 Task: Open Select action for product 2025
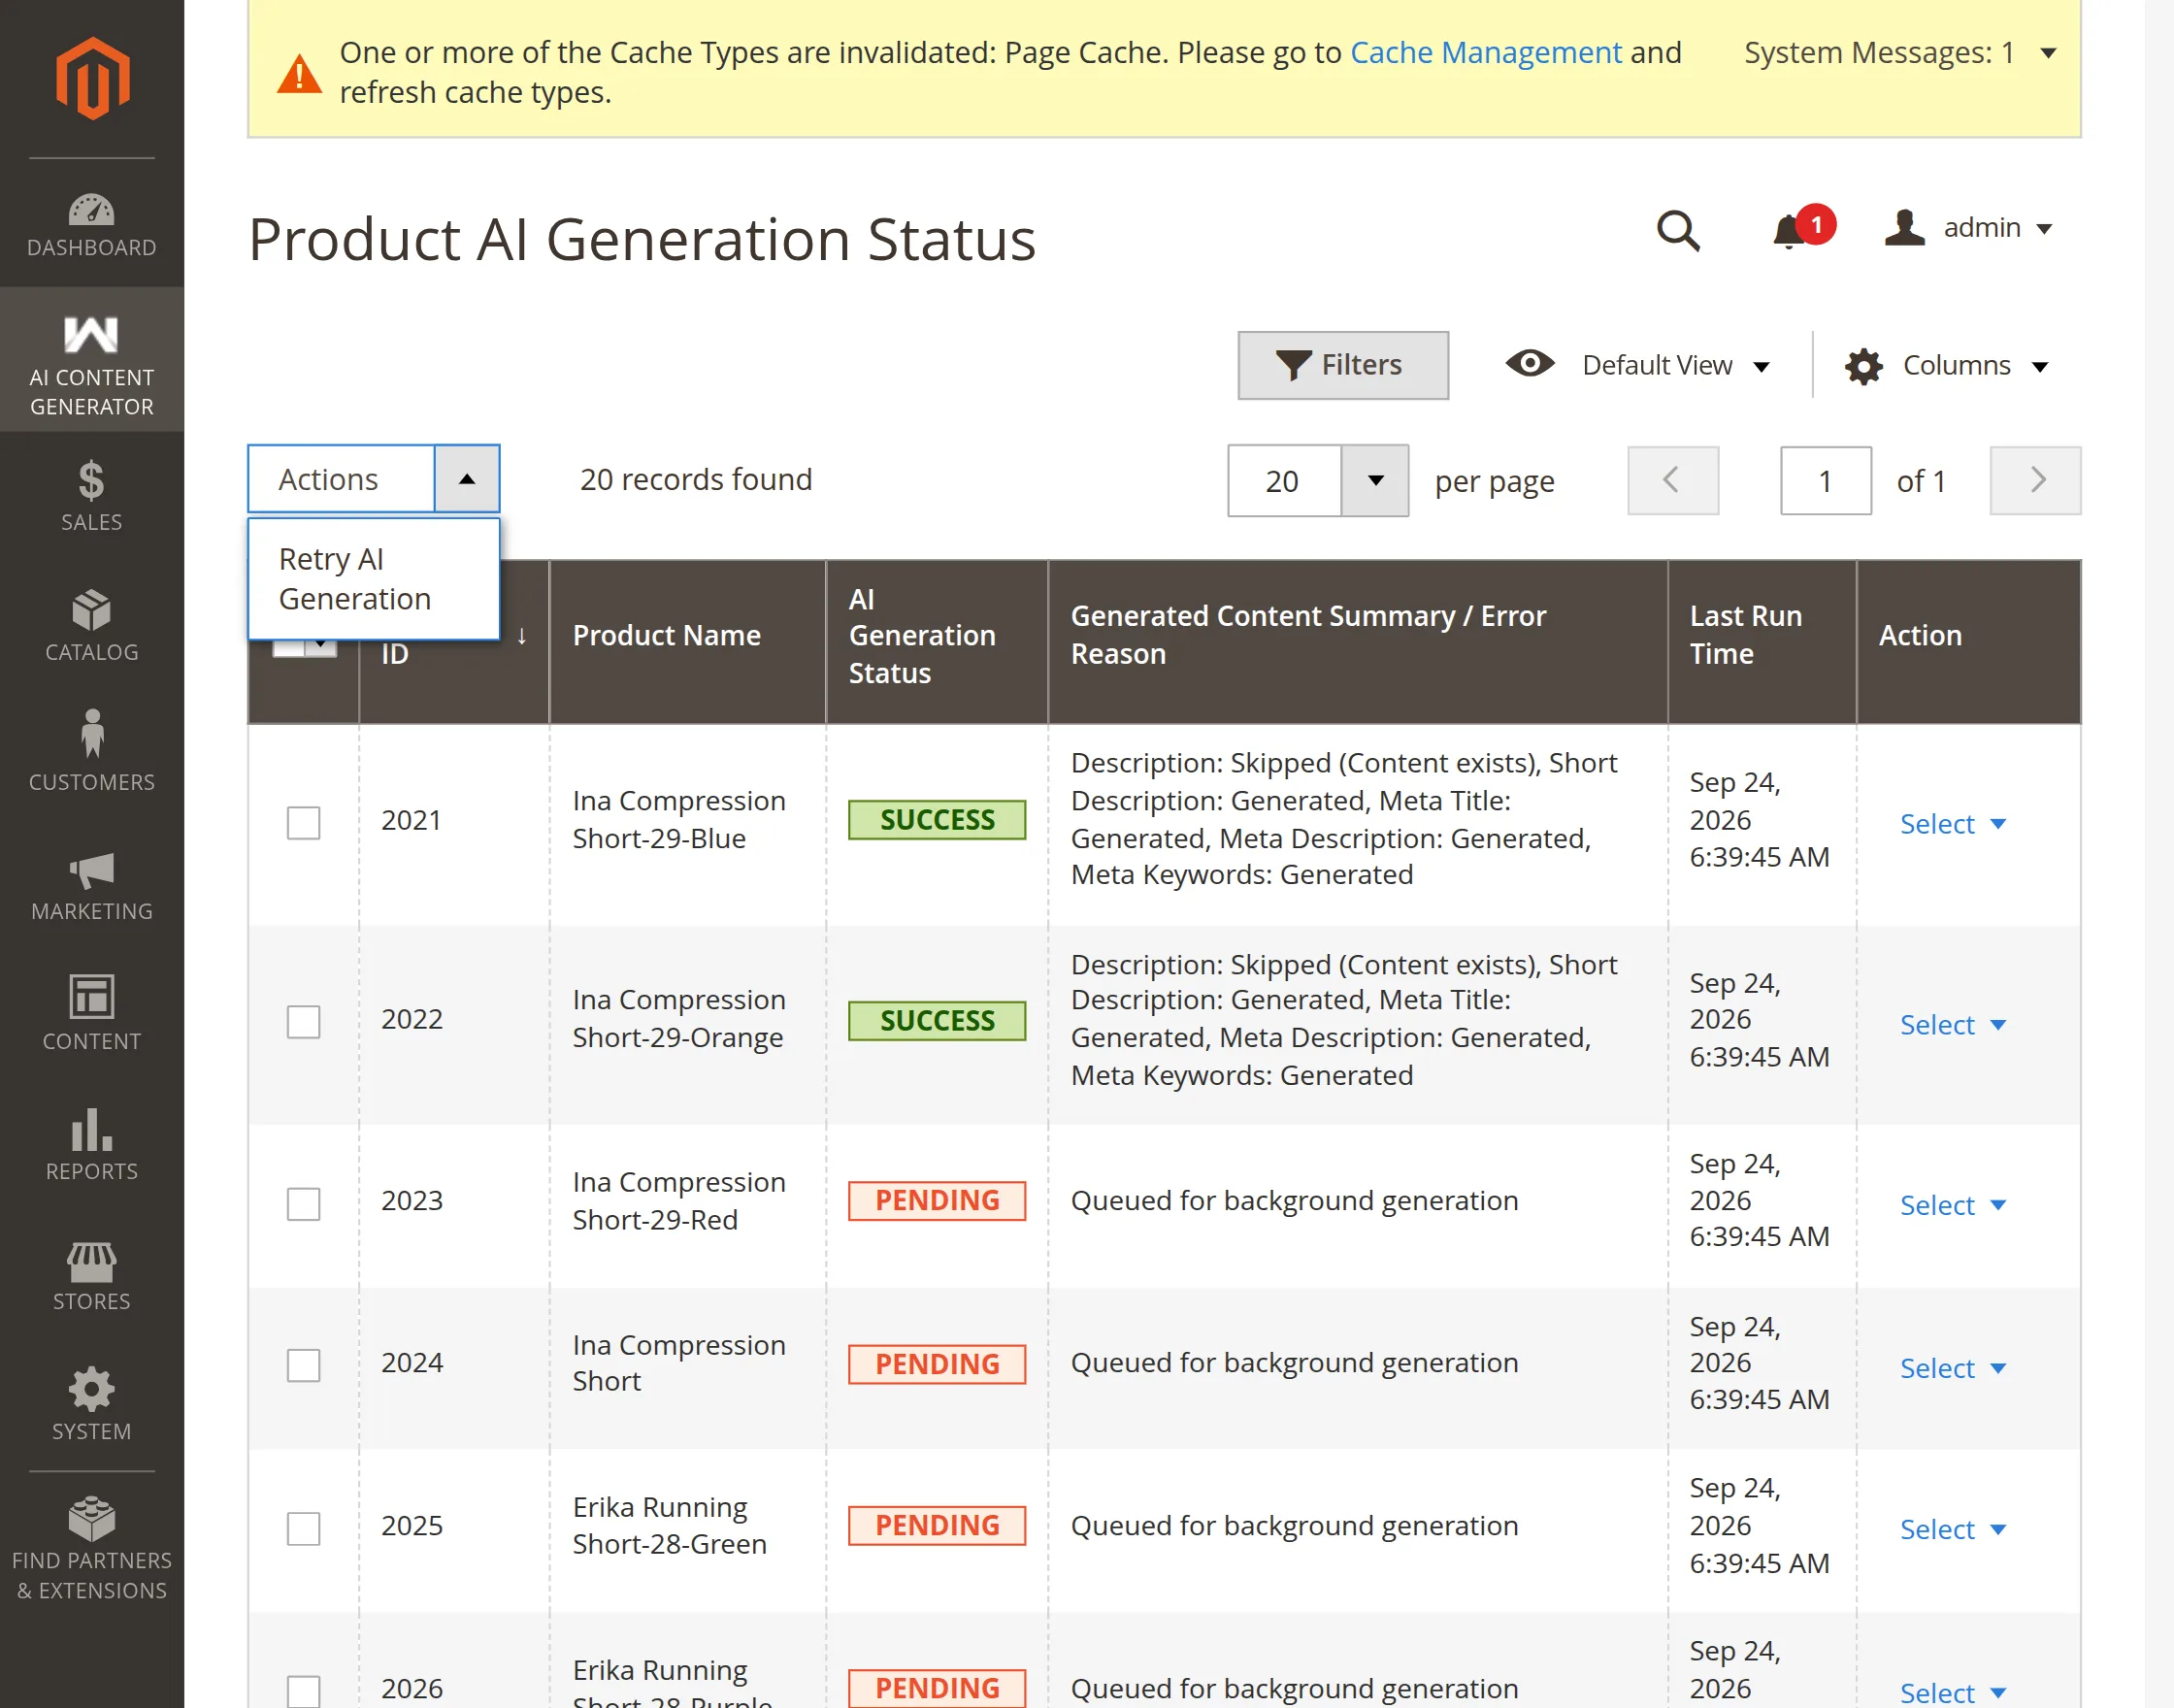[x=1952, y=1529]
